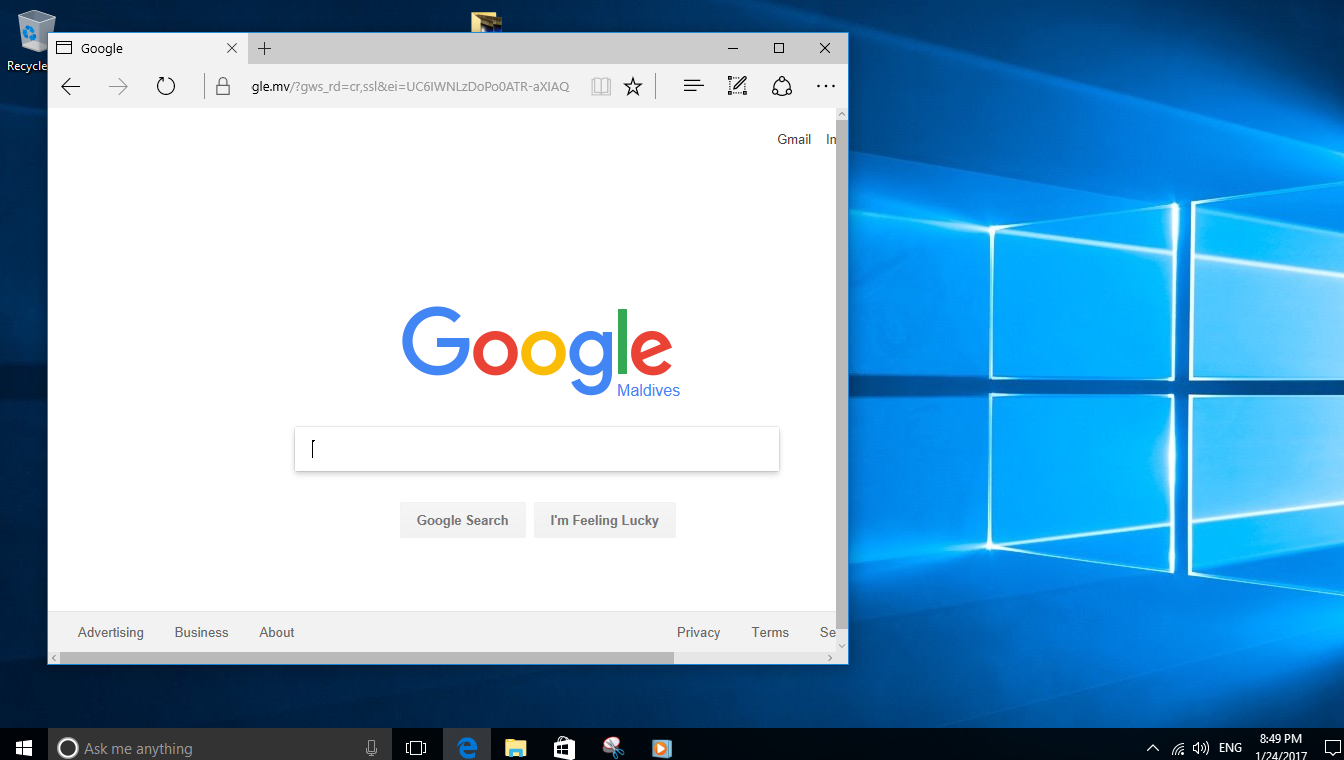The image size is (1344, 760).
Task: Click the Edge icon in taskbar
Action: [x=467, y=747]
